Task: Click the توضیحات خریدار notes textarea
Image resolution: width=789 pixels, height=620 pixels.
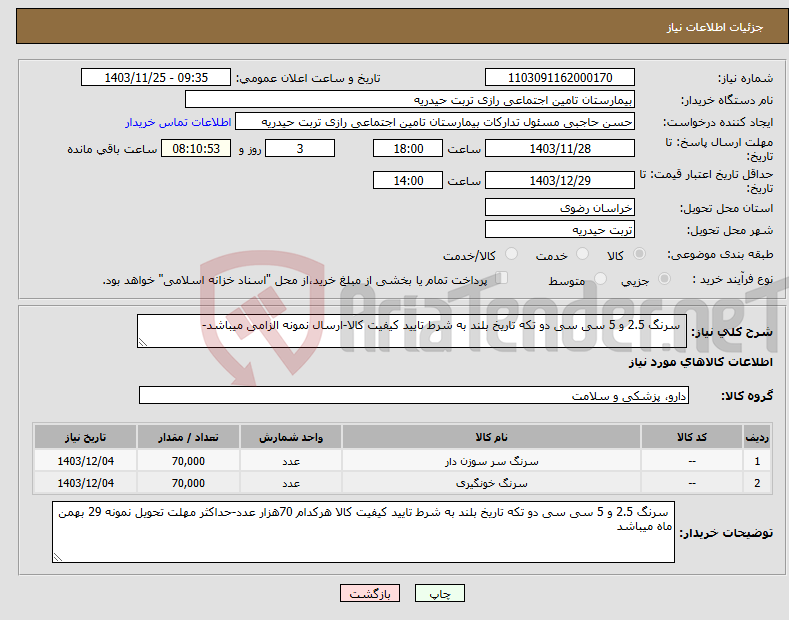Action: 363,532
